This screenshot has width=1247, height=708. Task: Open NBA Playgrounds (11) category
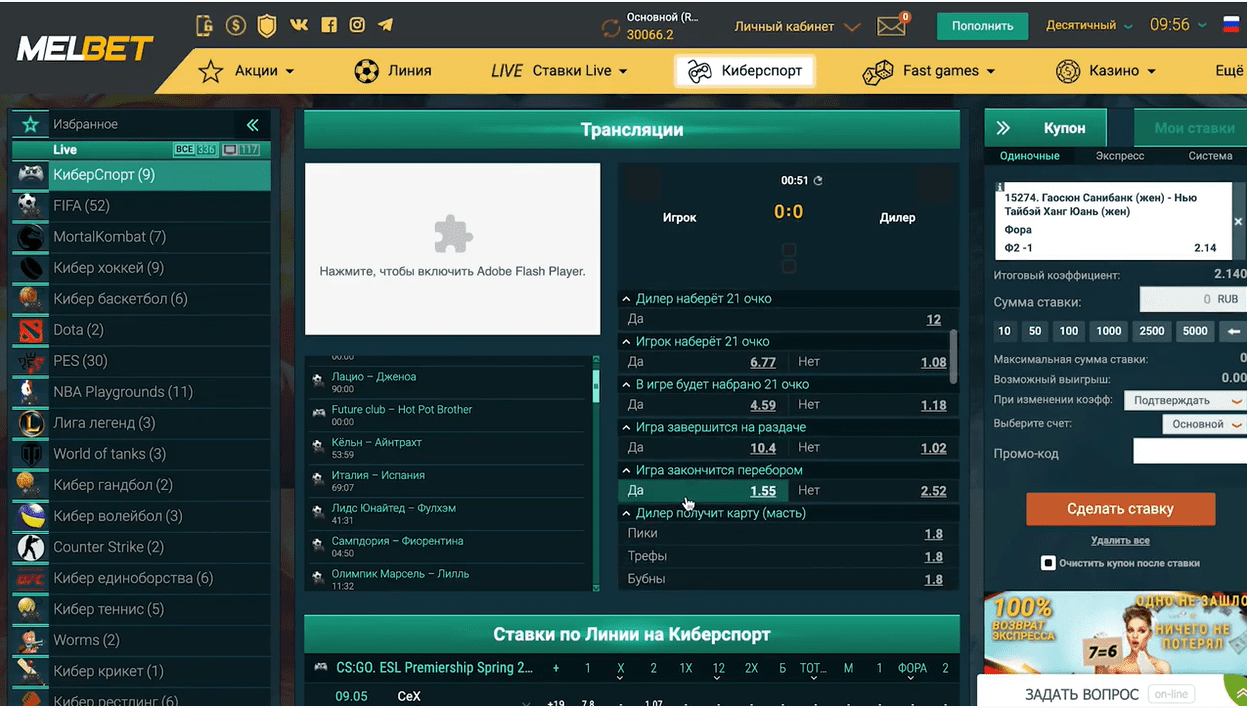[x=141, y=392]
